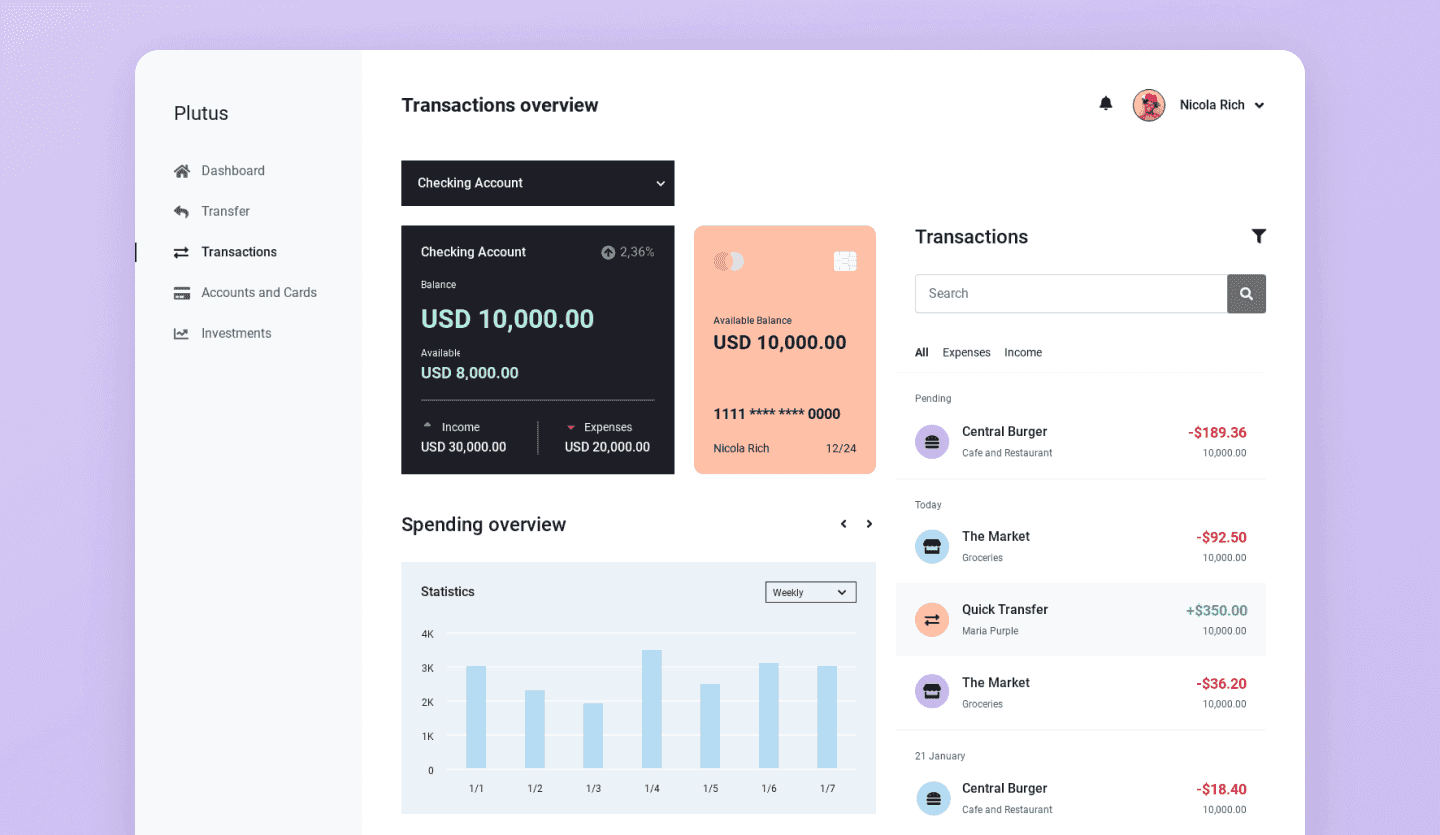Image resolution: width=1440 pixels, height=835 pixels.
Task: Click the 1/7 bar in statistics chart
Action: coord(827,717)
